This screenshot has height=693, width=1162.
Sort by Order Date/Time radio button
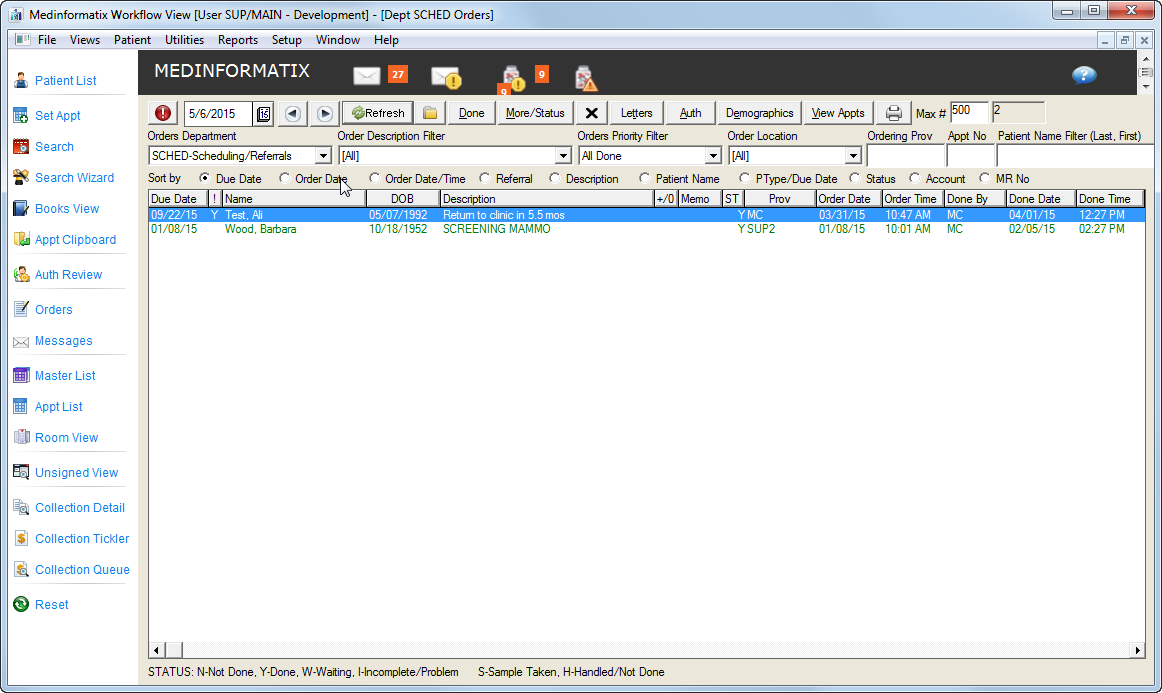pyautogui.click(x=374, y=179)
